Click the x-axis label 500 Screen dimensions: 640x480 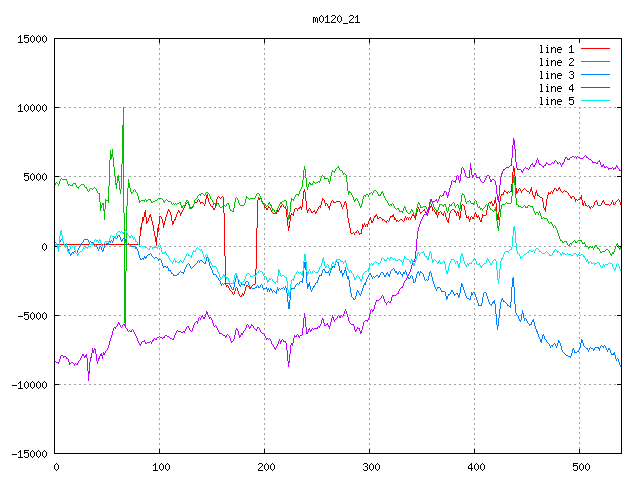(x=581, y=467)
